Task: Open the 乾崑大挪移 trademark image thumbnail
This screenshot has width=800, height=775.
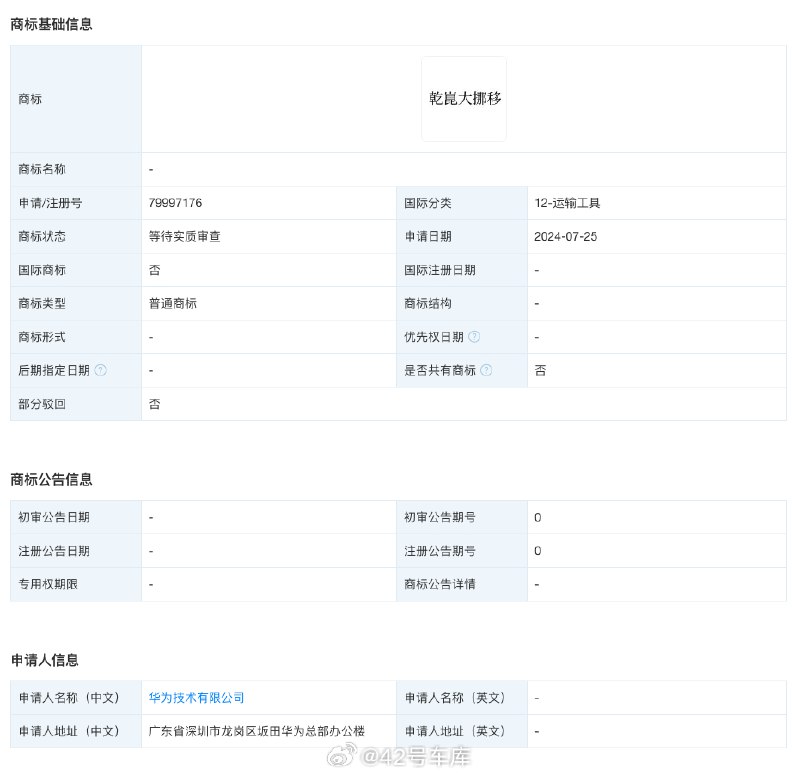Action: tap(464, 99)
